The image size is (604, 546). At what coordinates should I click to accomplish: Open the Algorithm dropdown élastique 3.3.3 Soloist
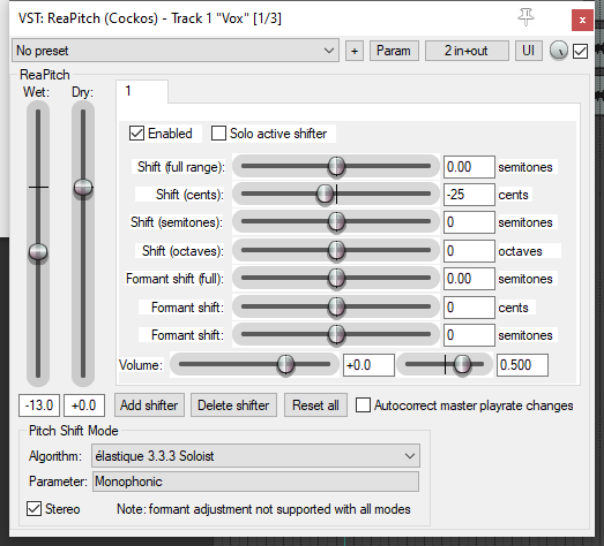255,456
